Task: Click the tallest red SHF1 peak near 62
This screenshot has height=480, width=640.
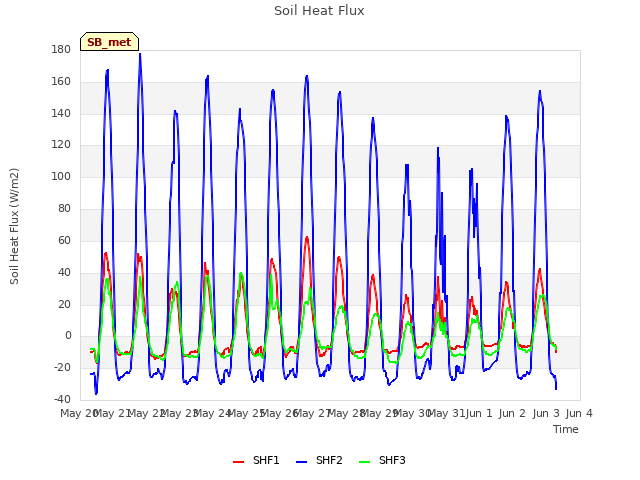Action: 307,238
